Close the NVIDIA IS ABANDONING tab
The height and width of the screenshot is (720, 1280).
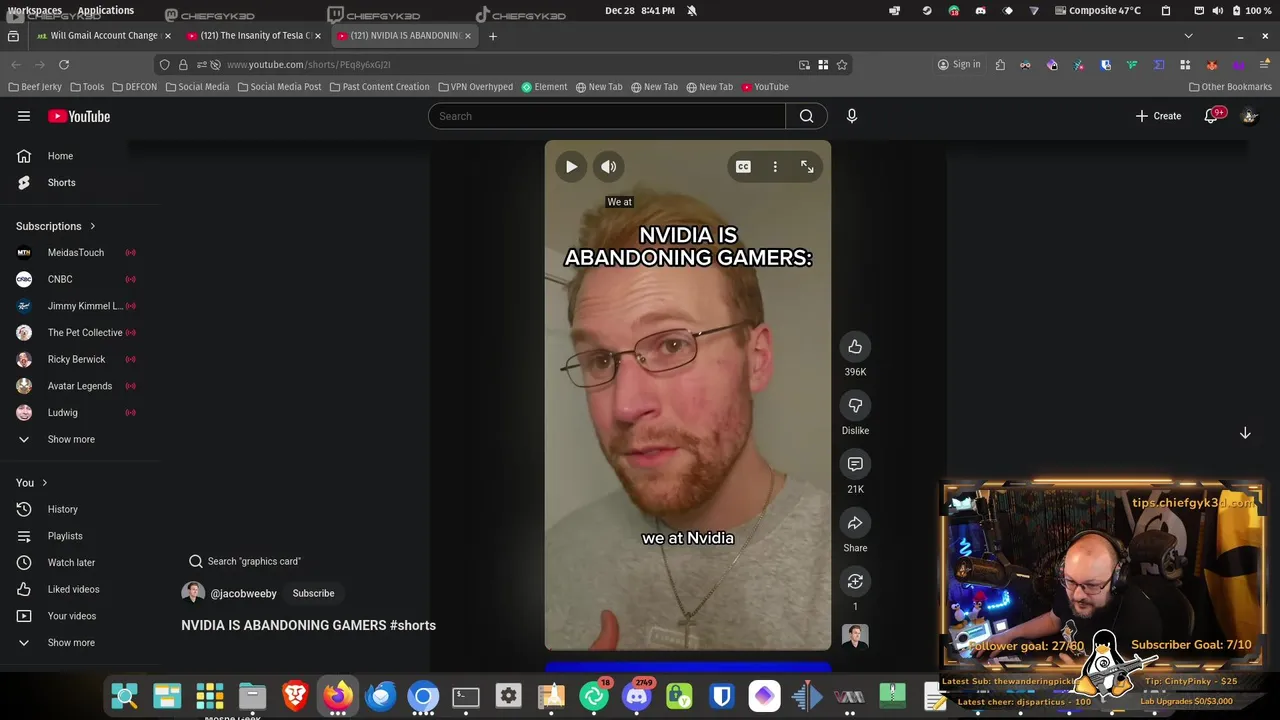[x=467, y=36]
